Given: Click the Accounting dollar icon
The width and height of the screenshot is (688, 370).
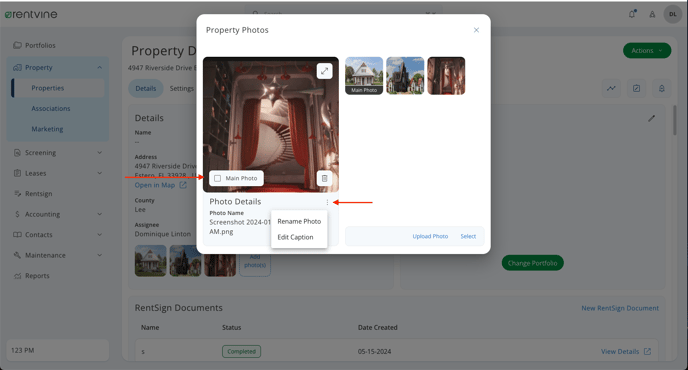Looking at the screenshot, I should pyautogui.click(x=17, y=214).
